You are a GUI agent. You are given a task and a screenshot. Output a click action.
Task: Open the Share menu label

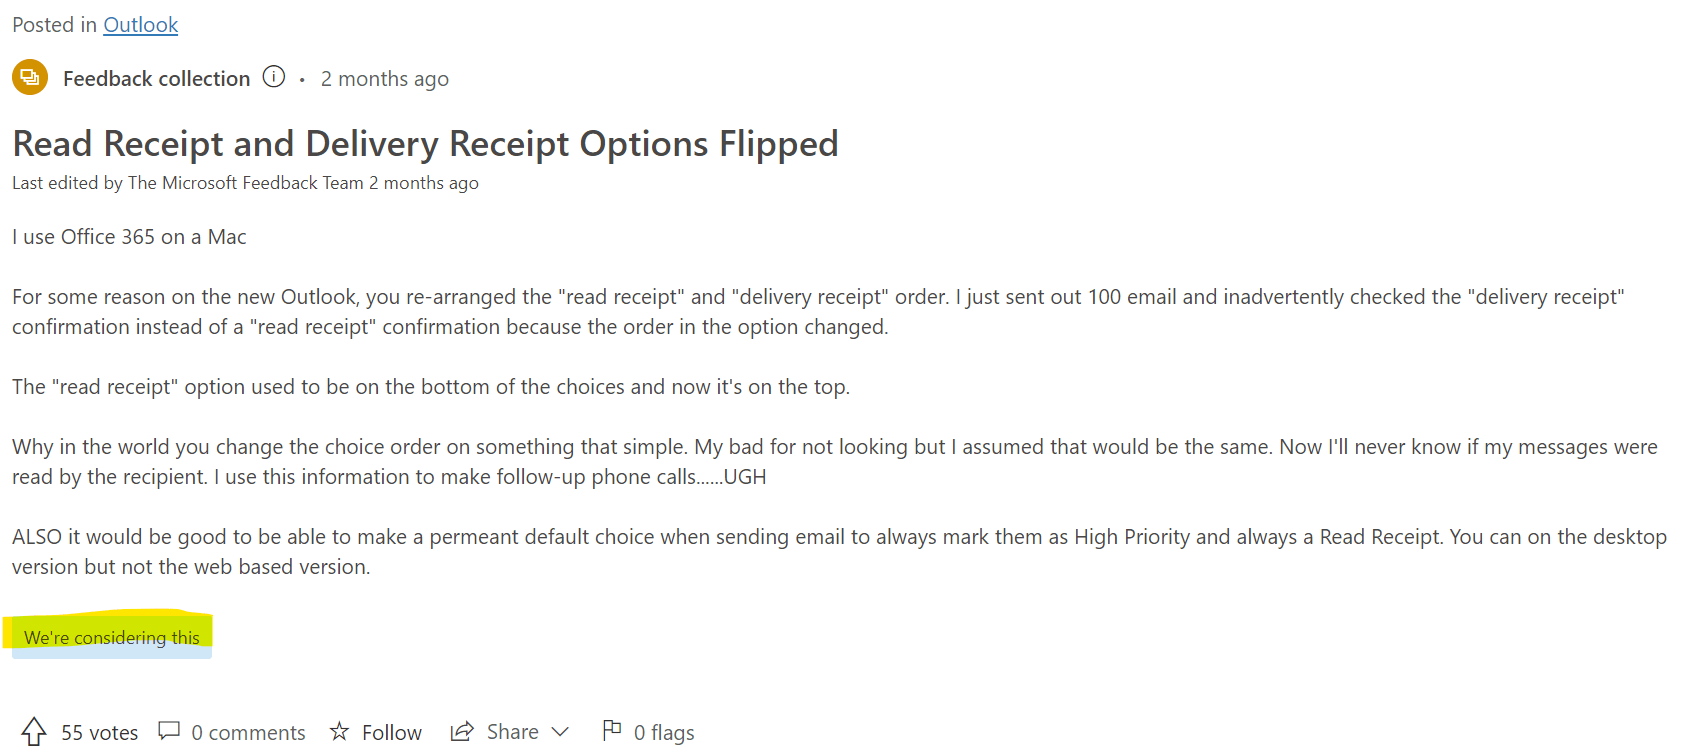click(513, 732)
